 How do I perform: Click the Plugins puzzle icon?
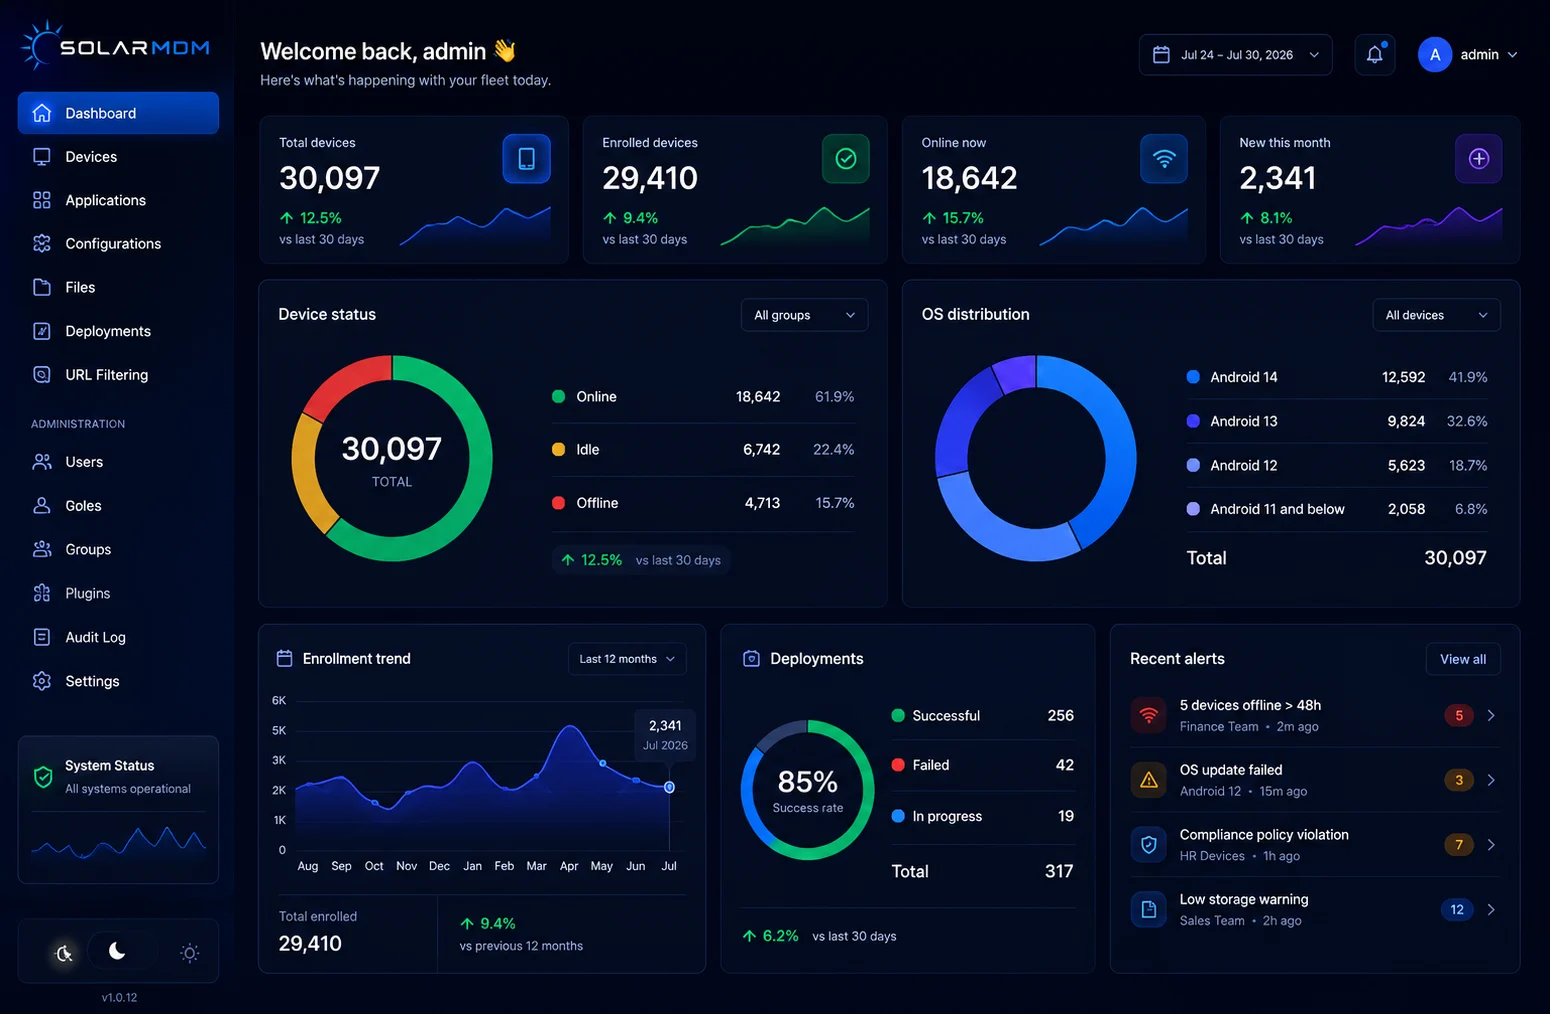pos(42,593)
